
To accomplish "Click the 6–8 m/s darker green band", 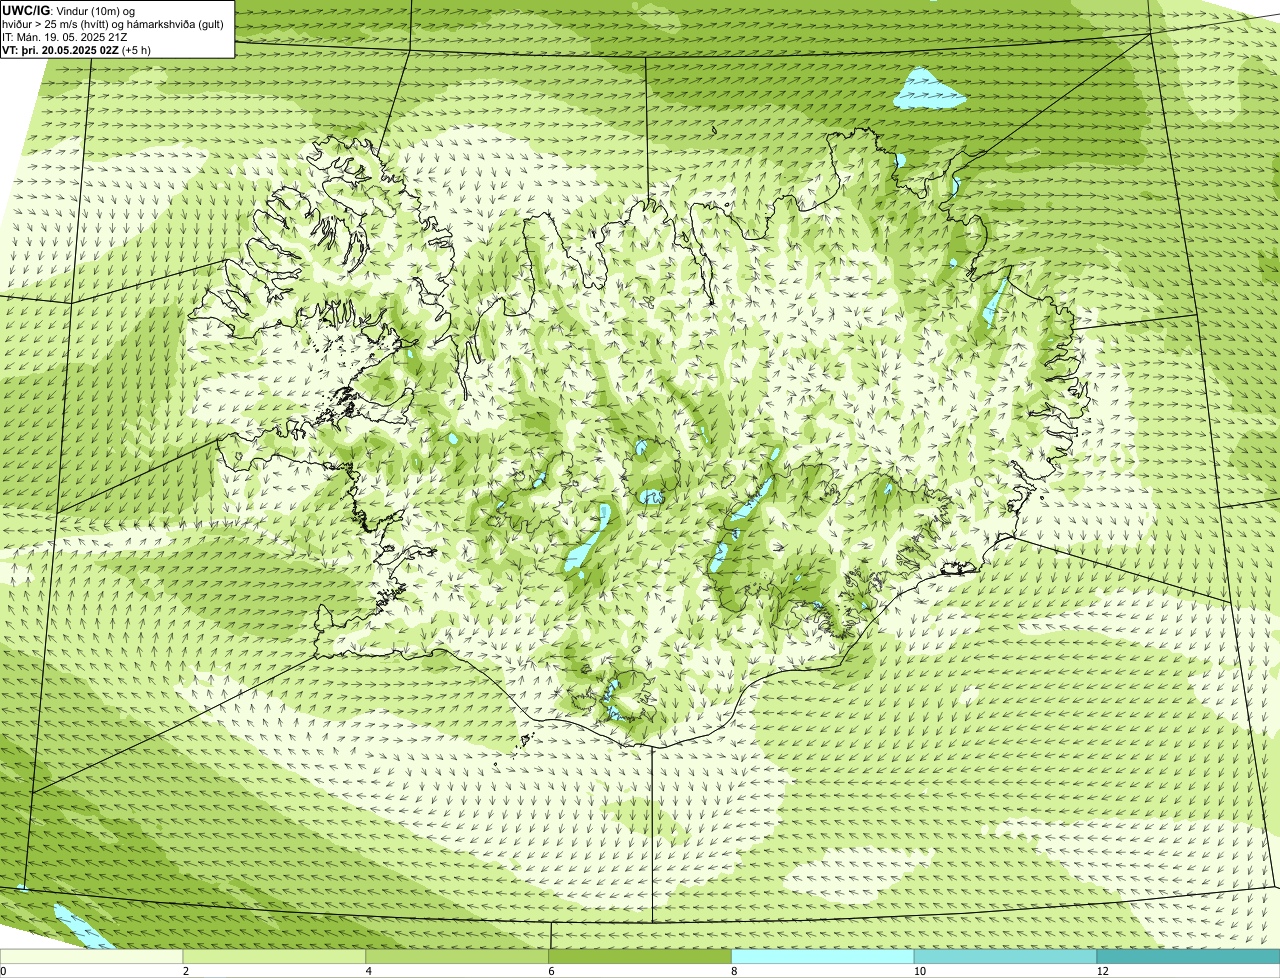I will (x=641, y=956).
